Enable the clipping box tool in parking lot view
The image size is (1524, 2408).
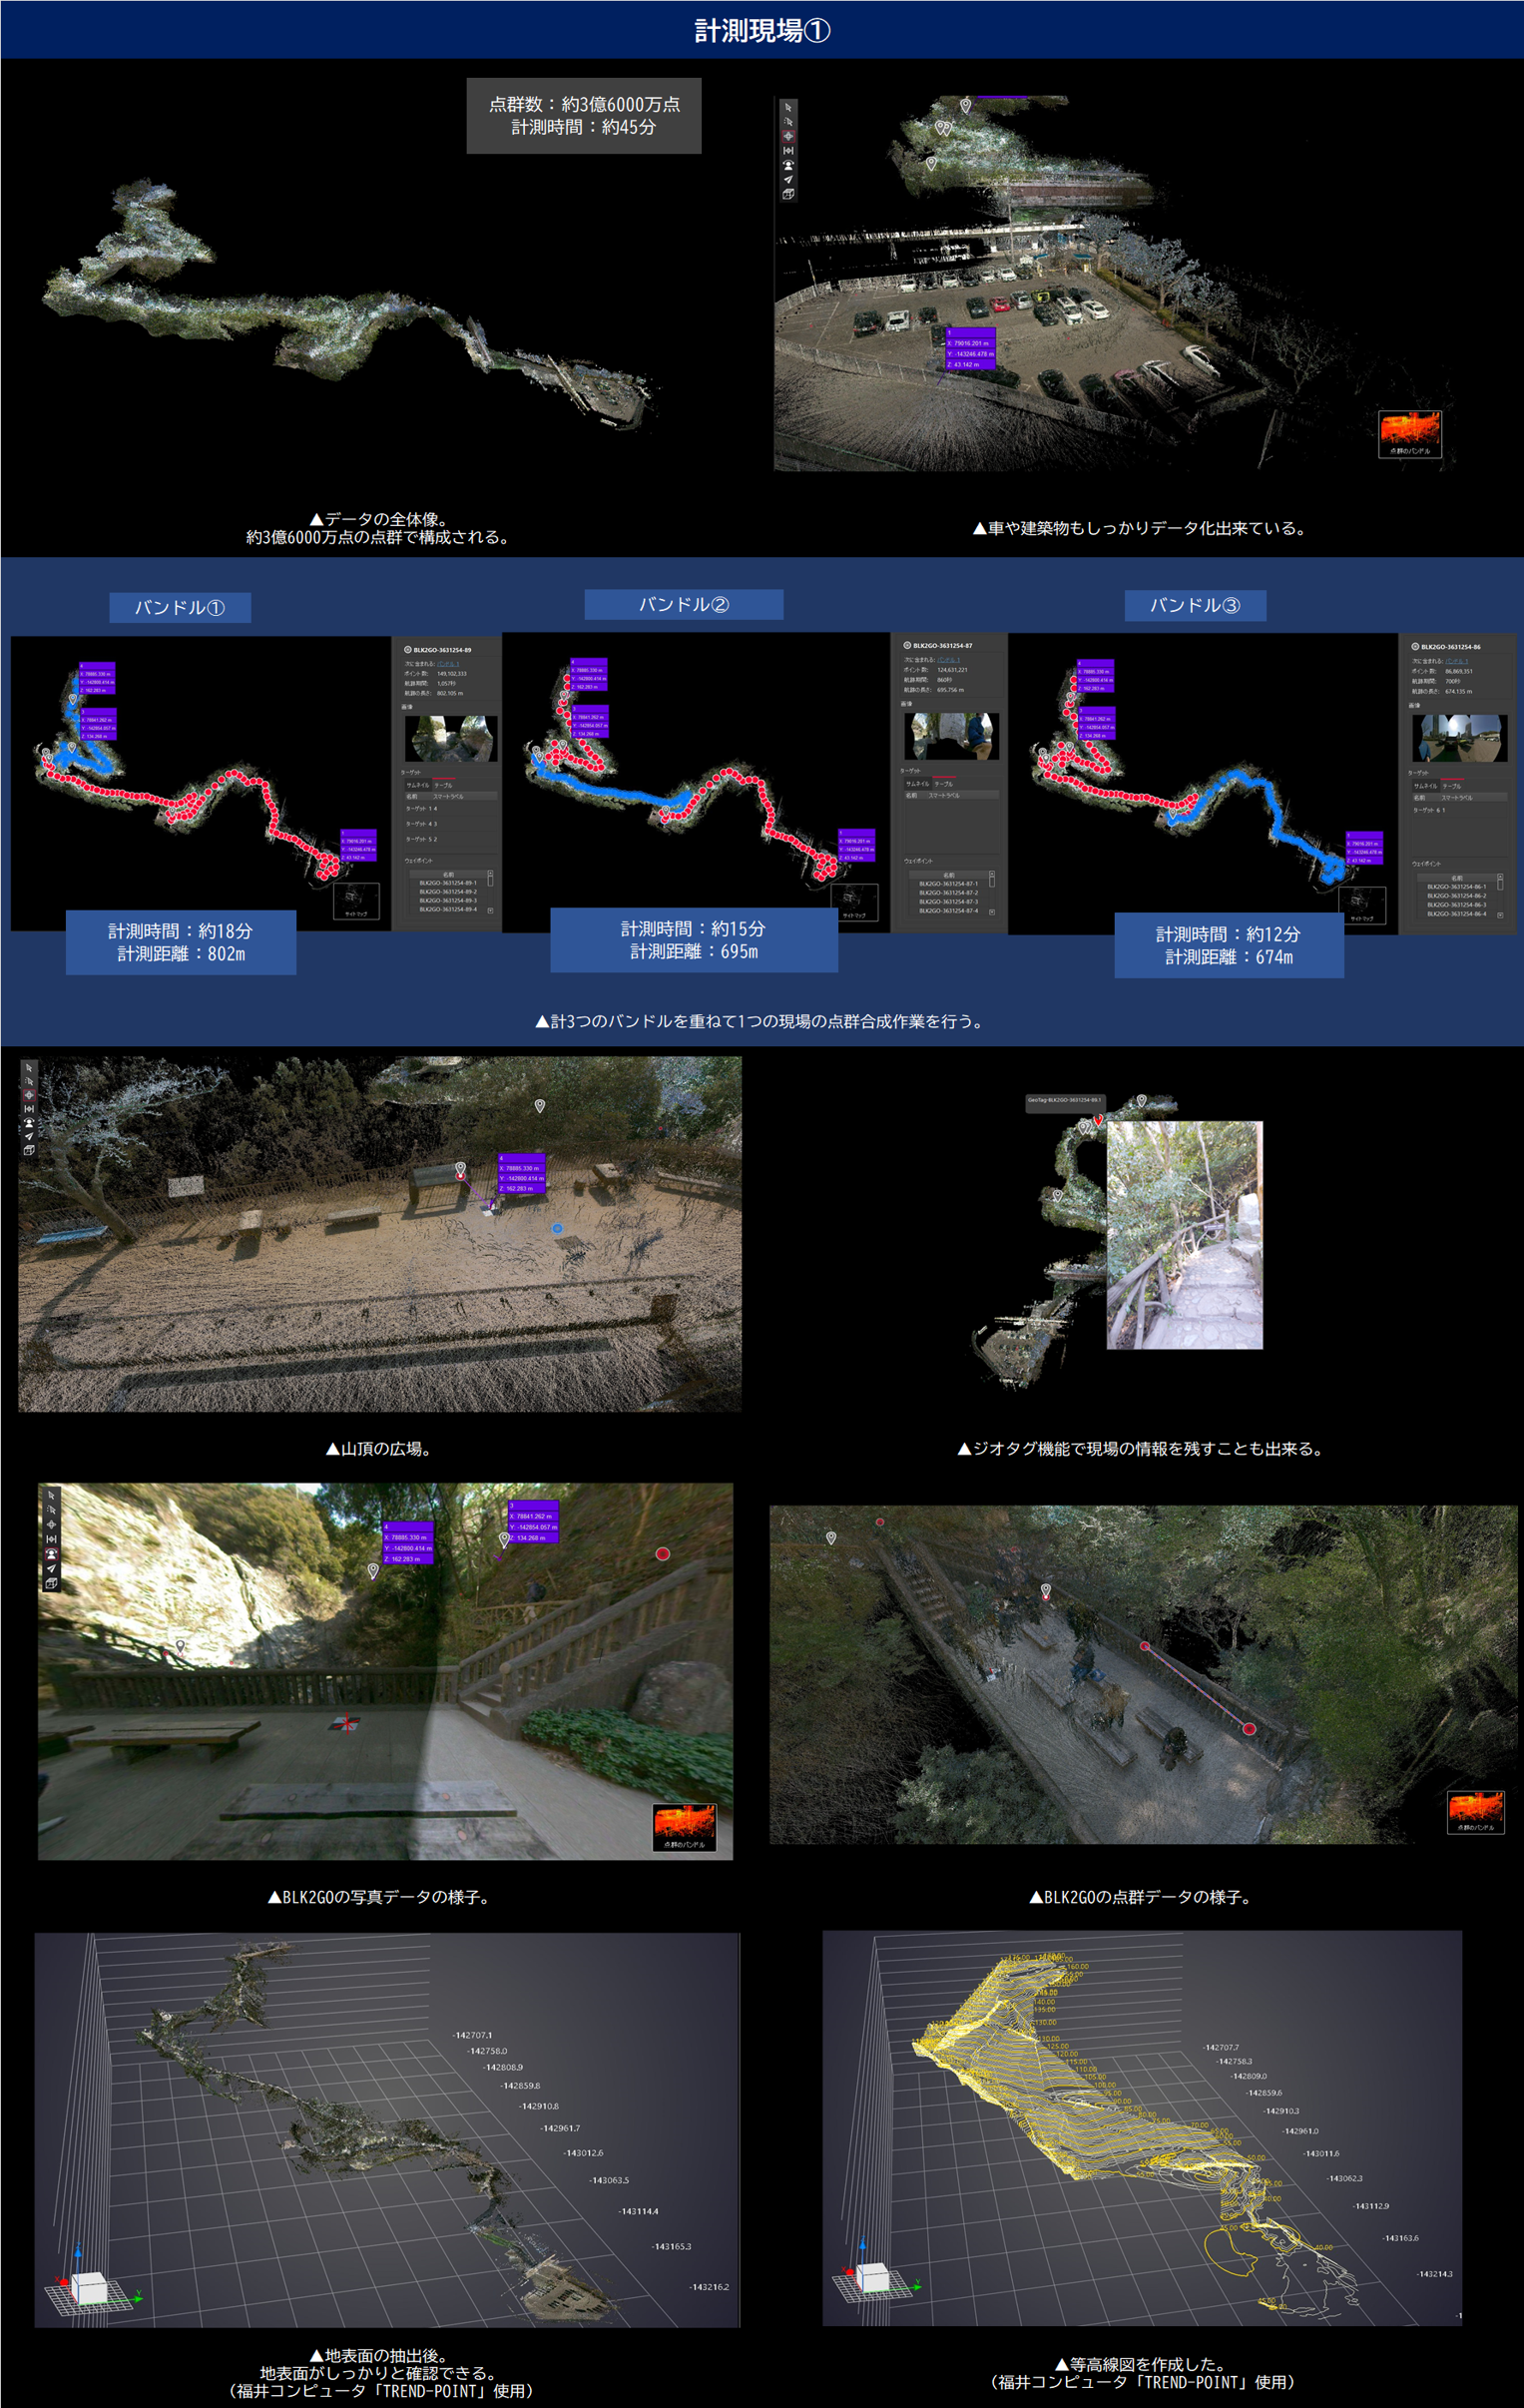point(789,194)
